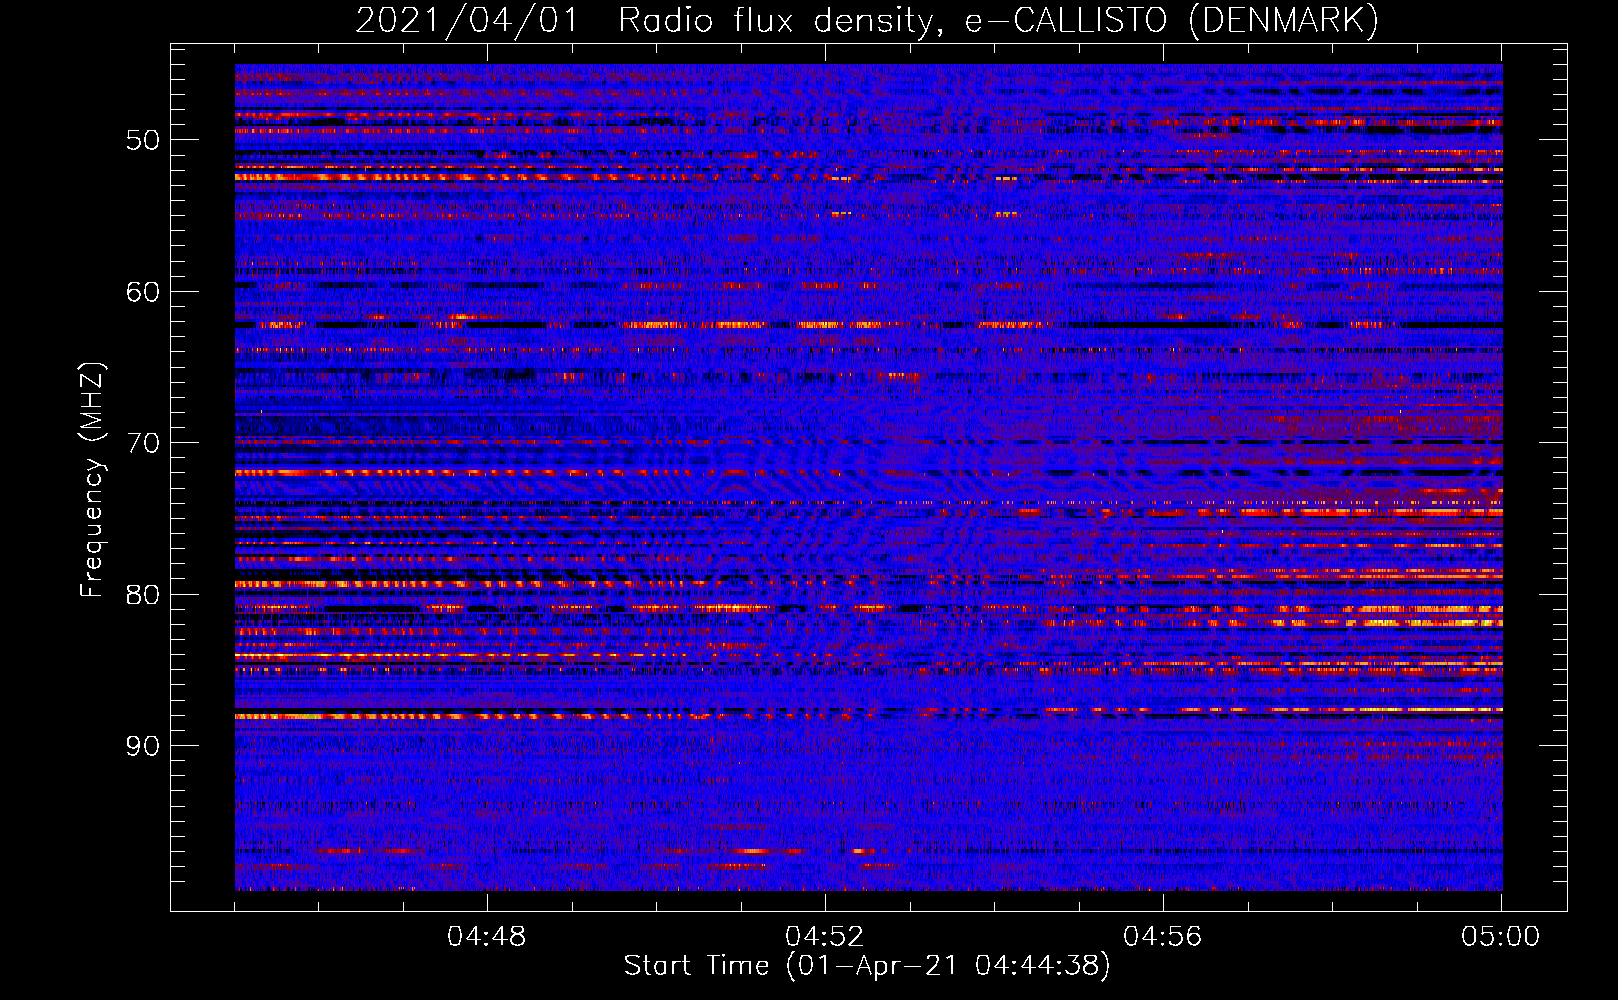The height and width of the screenshot is (1000, 1618).
Task: Select the 90 frequency tick label
Action: 143,747
